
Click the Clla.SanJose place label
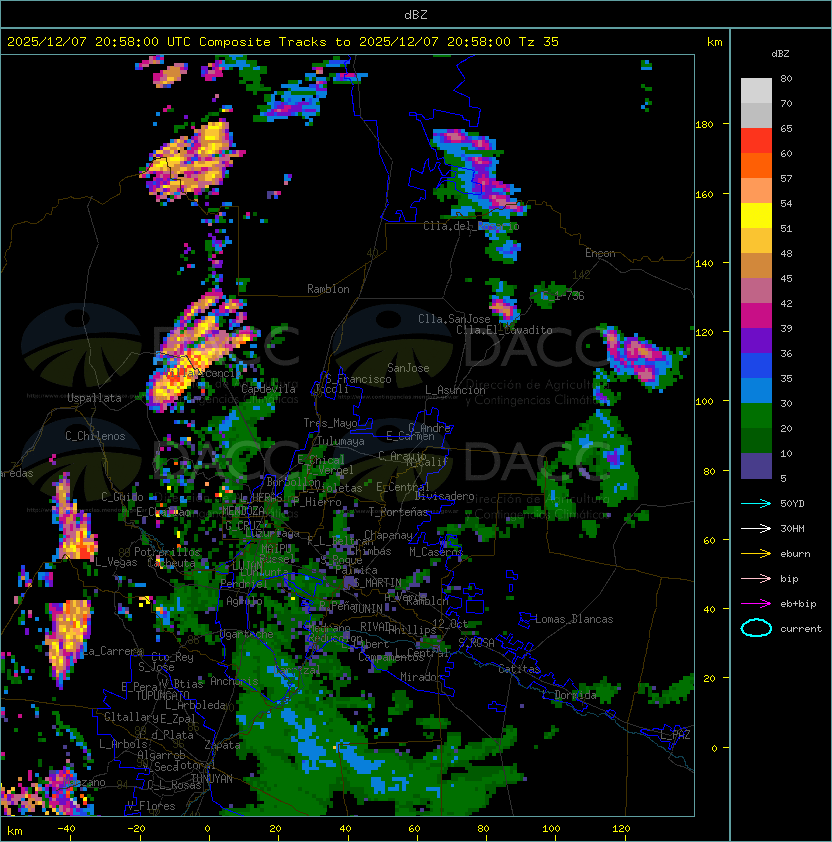point(454,319)
